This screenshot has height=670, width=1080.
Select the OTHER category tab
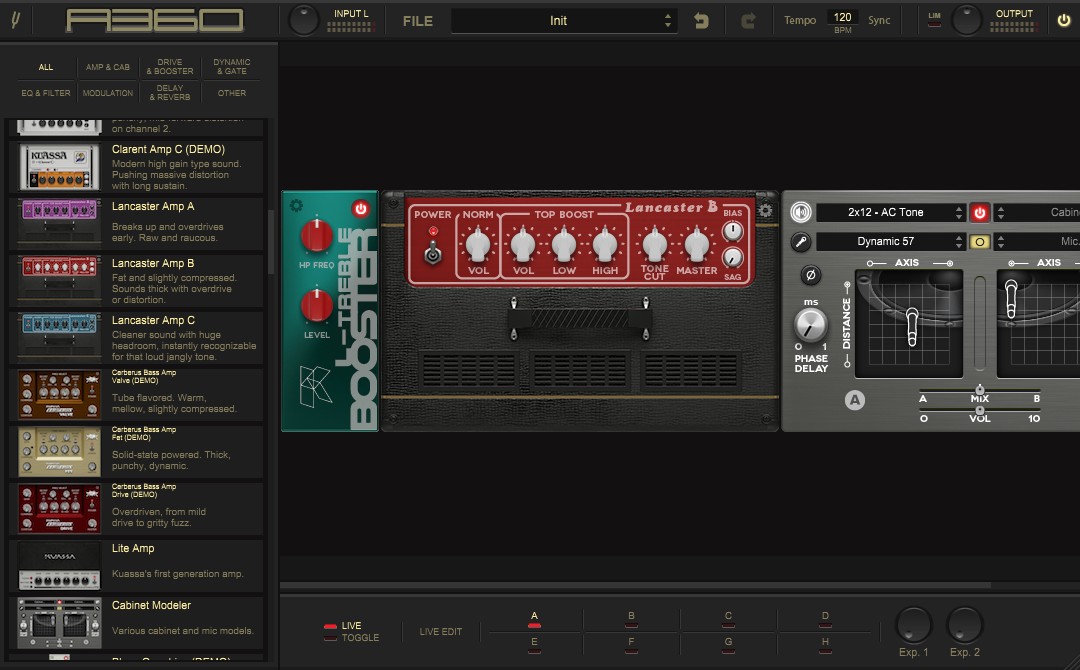point(231,93)
